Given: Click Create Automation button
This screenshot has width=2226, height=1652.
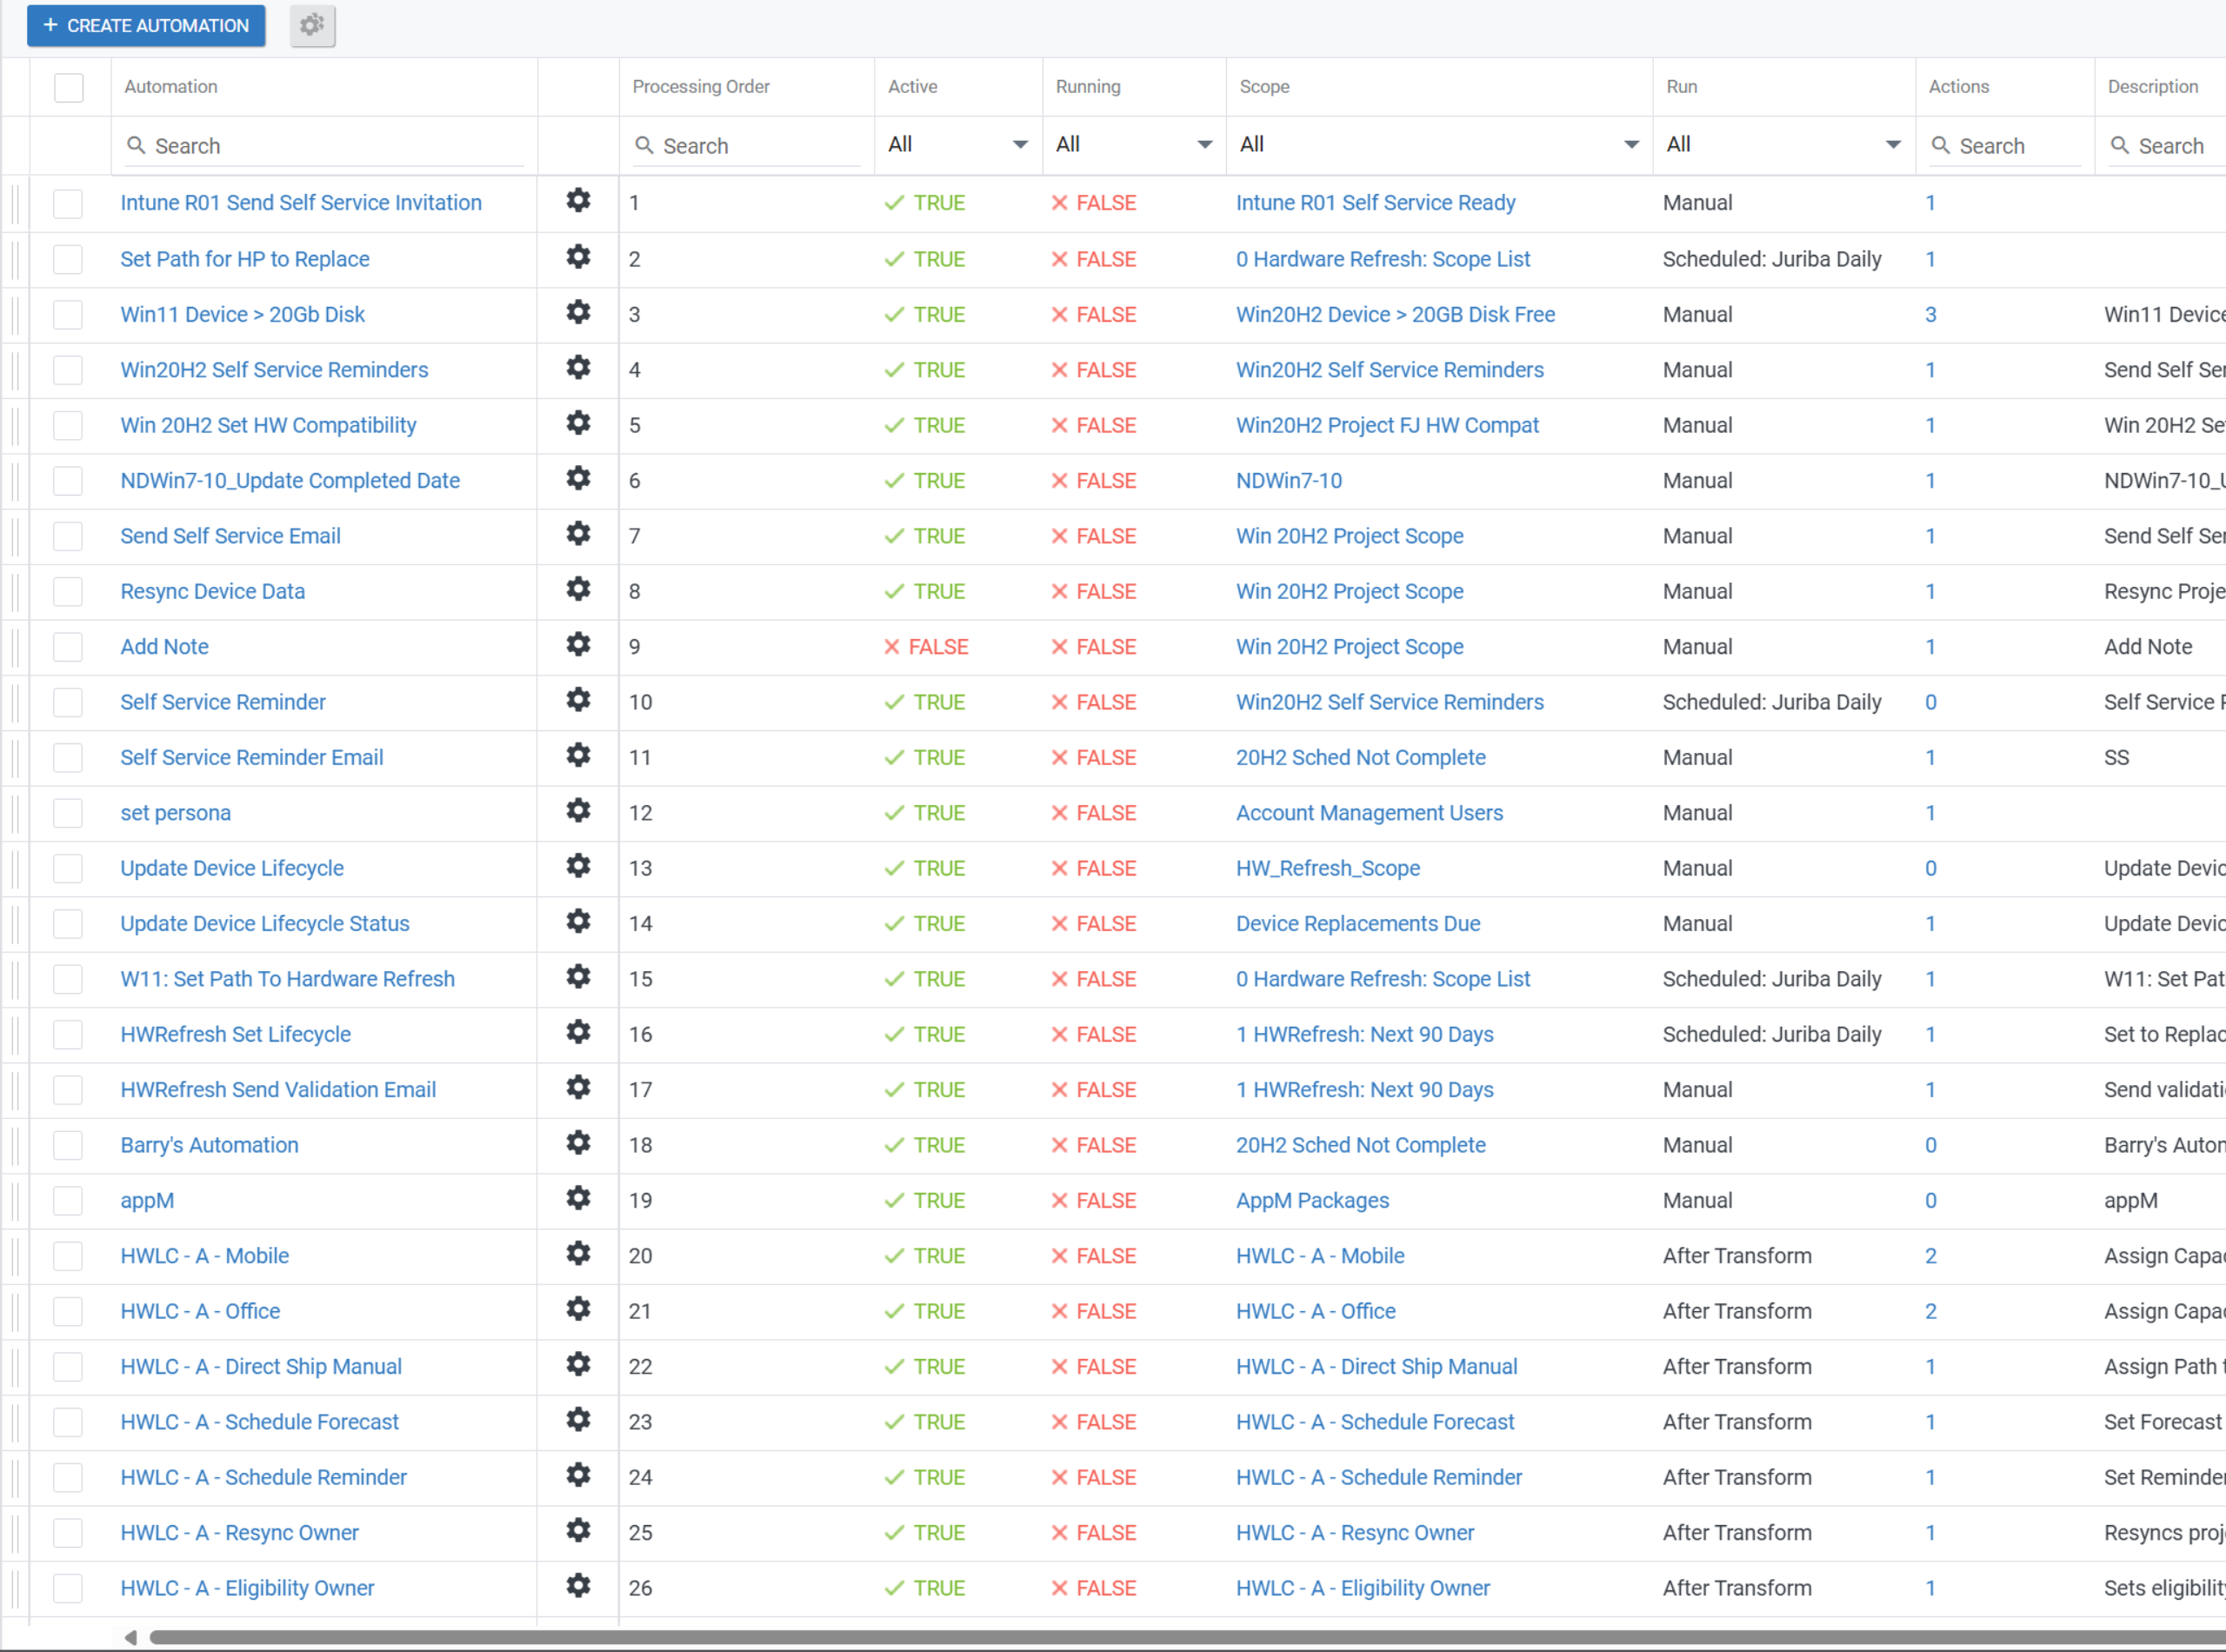Looking at the screenshot, I should pos(146,25).
